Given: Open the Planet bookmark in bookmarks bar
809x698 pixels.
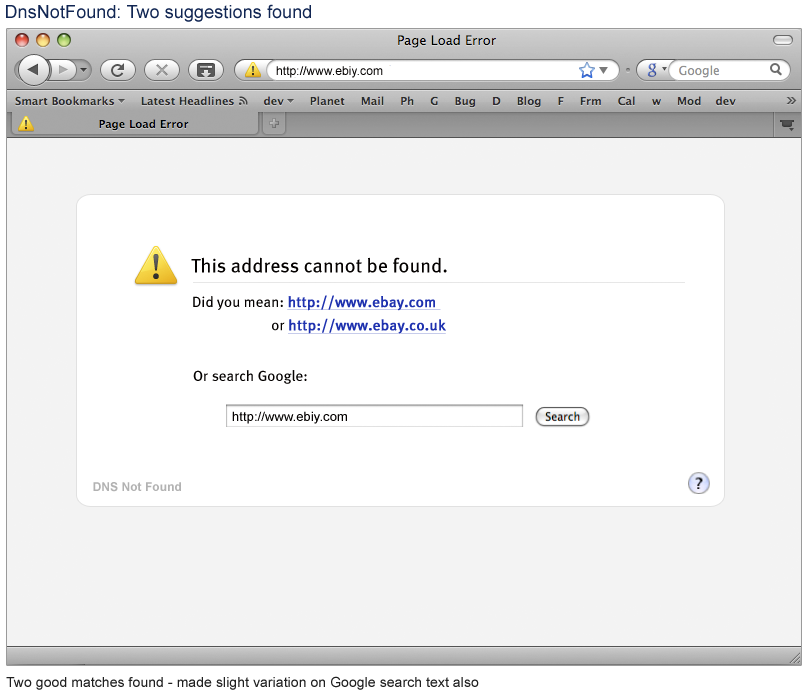Looking at the screenshot, I should tap(327, 101).
